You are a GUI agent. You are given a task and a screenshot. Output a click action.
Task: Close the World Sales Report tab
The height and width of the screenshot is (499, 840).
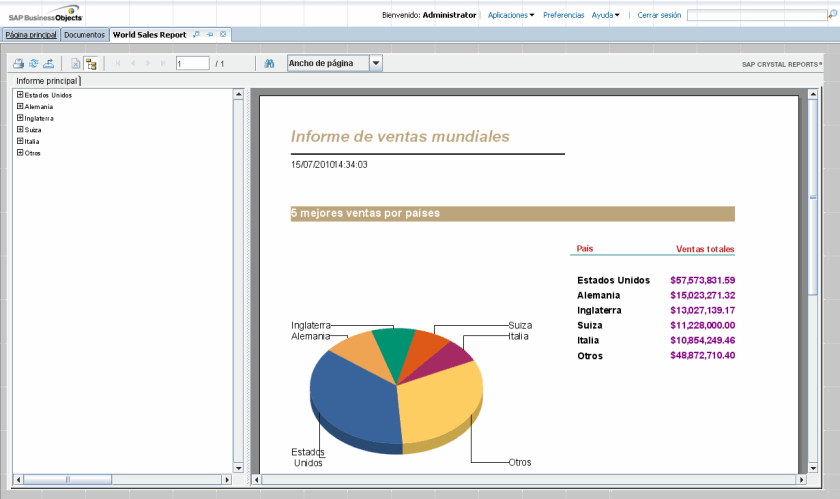pos(223,34)
